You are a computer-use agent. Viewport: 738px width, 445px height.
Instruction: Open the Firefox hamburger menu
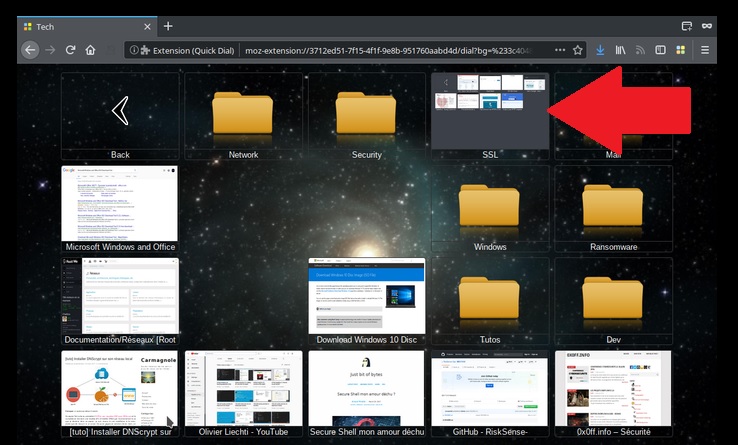coord(705,49)
